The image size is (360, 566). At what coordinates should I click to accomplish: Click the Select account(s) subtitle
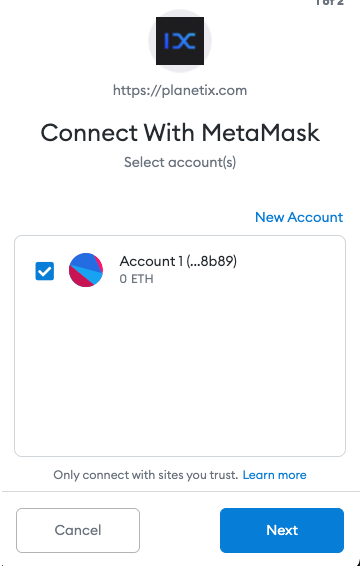(180, 162)
